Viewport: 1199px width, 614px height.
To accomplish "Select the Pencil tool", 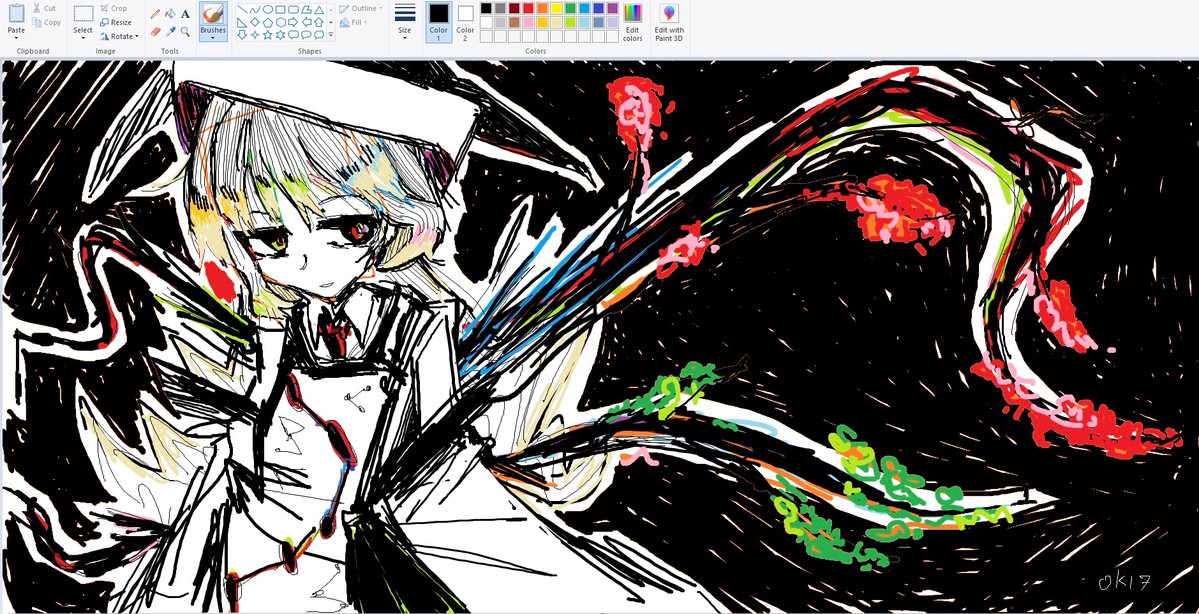I will [x=155, y=14].
